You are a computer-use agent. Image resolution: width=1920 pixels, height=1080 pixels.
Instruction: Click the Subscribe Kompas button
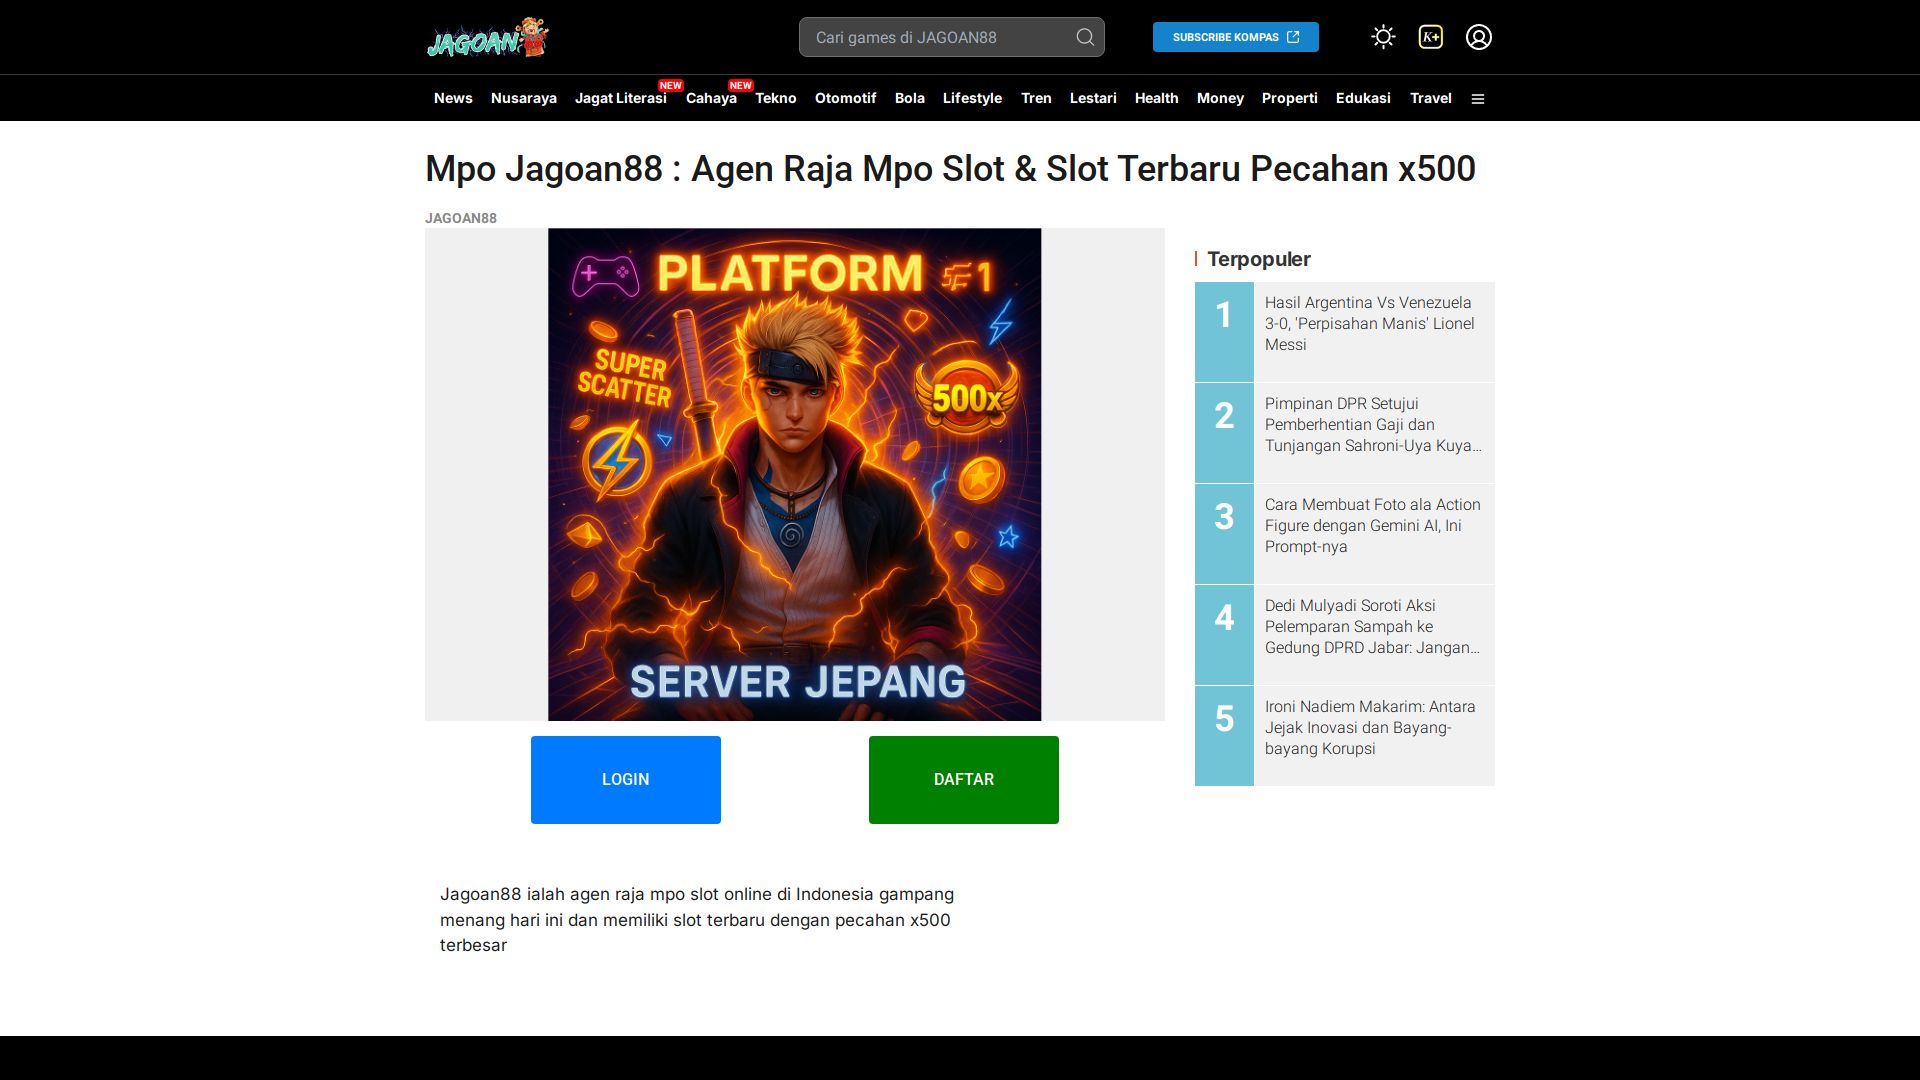tap(1235, 37)
